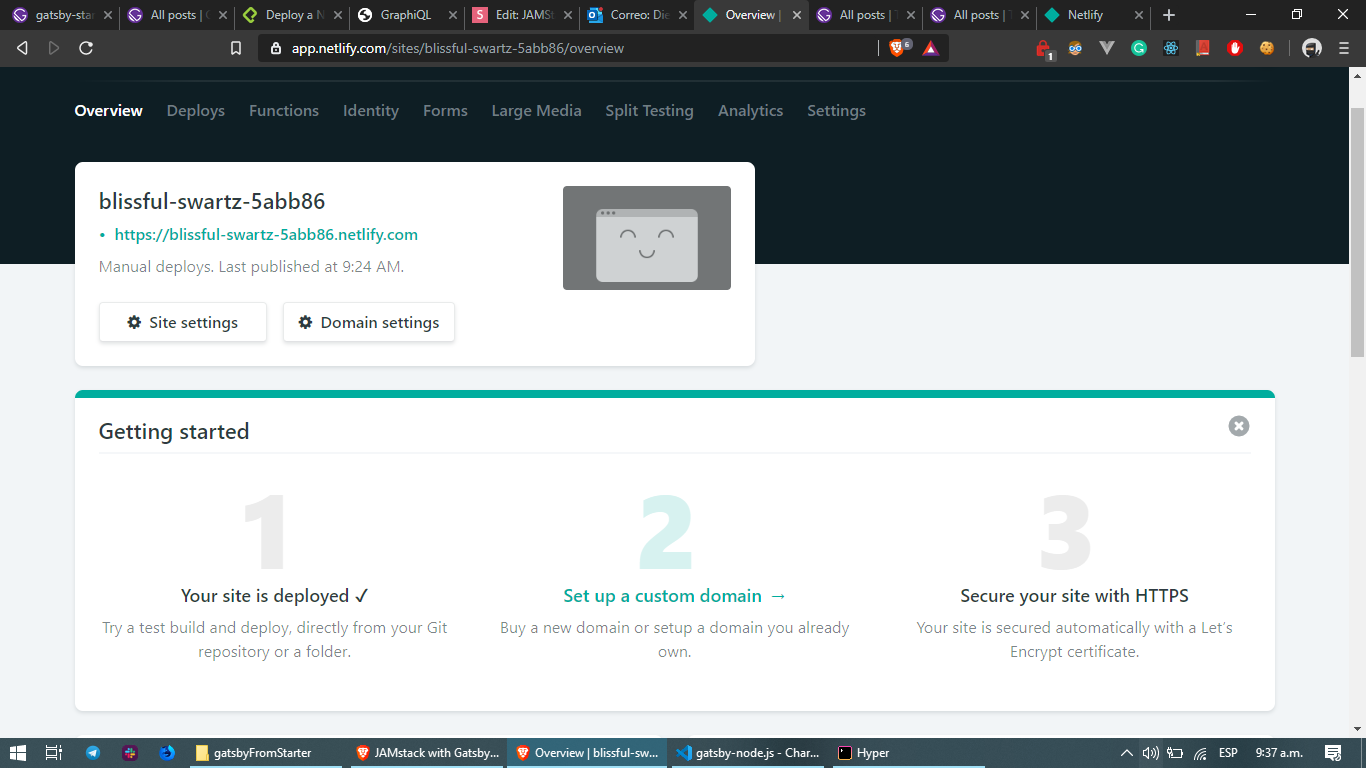Open the Settings navigation tab

coord(836,111)
